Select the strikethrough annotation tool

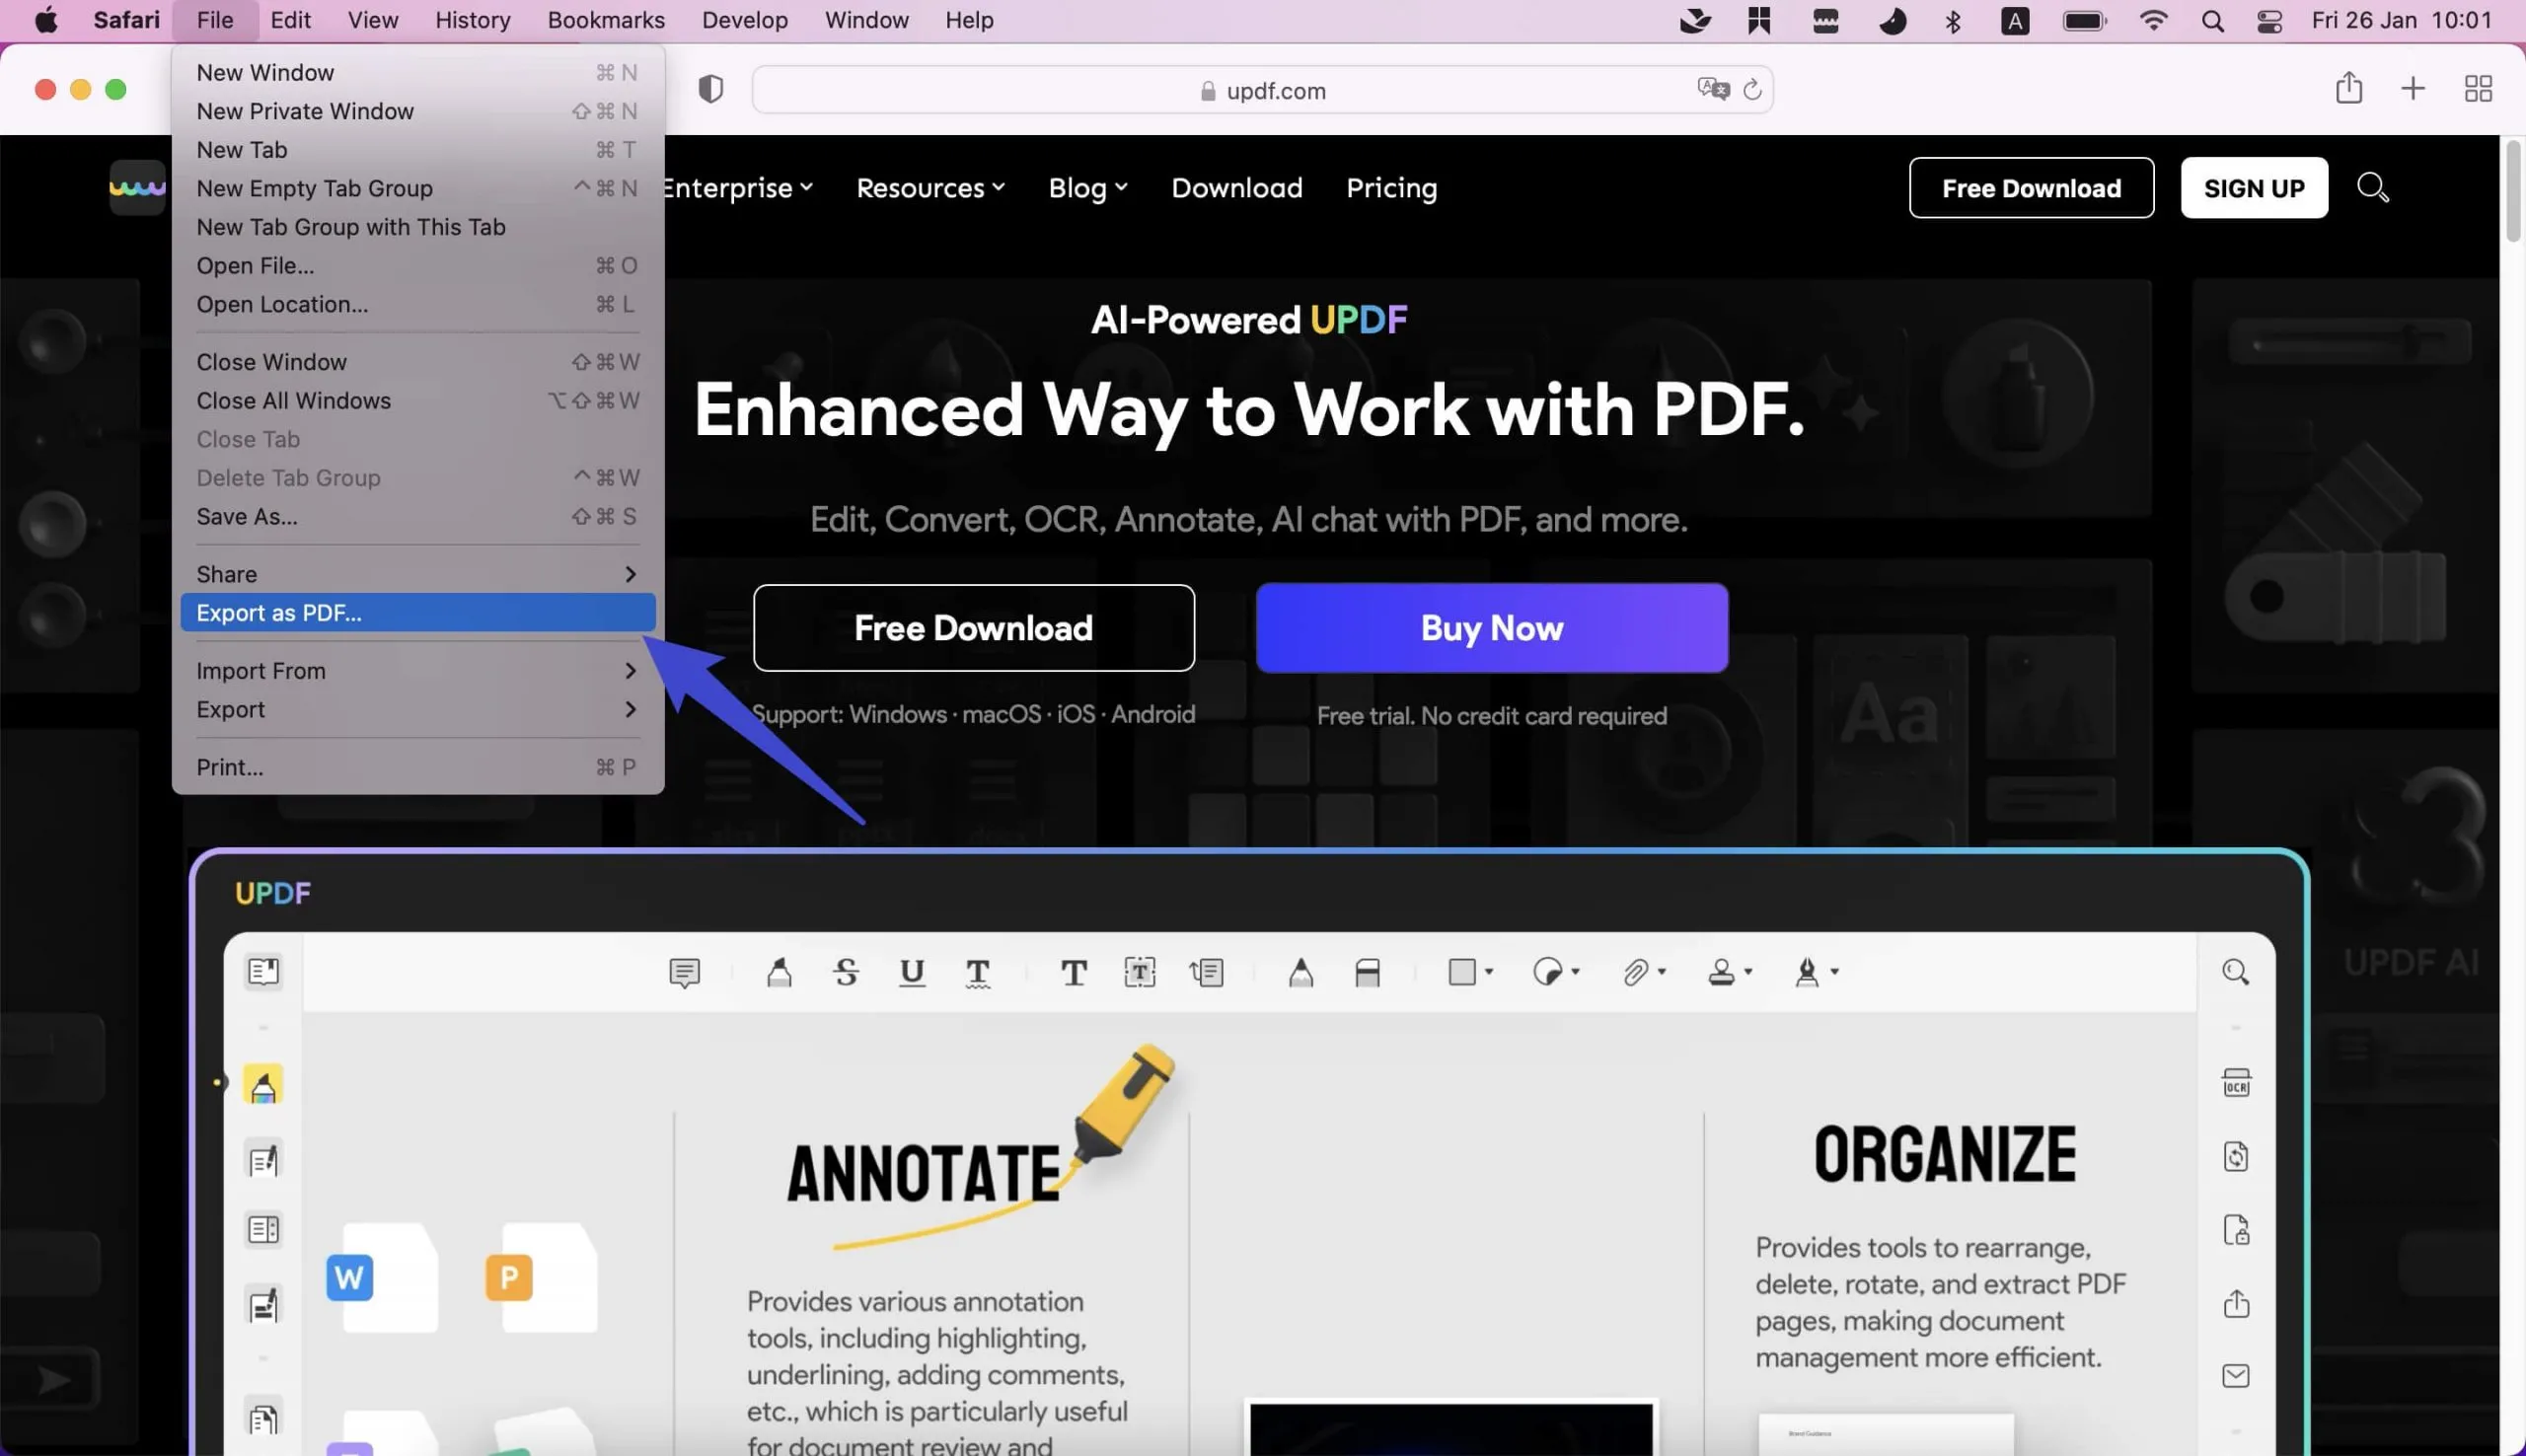pyautogui.click(x=845, y=970)
